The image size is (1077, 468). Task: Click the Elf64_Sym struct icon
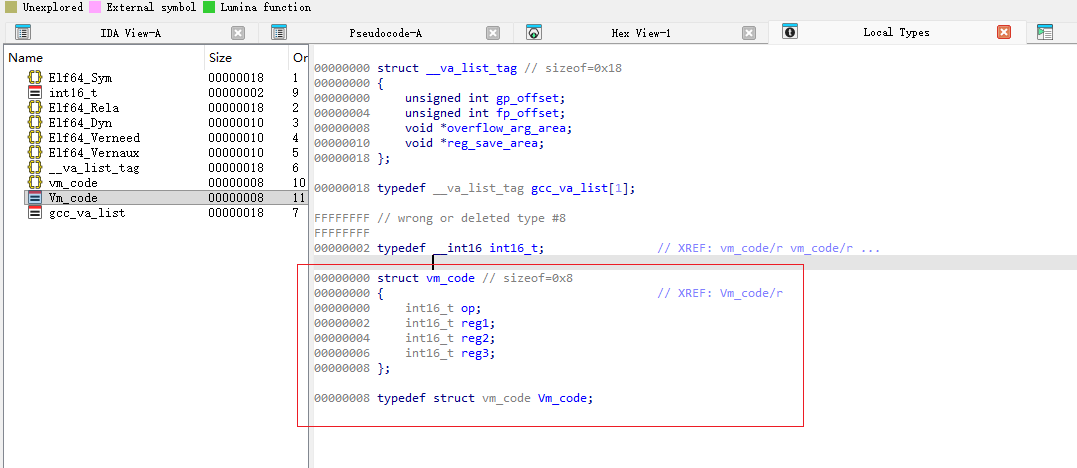pyautogui.click(x=34, y=78)
